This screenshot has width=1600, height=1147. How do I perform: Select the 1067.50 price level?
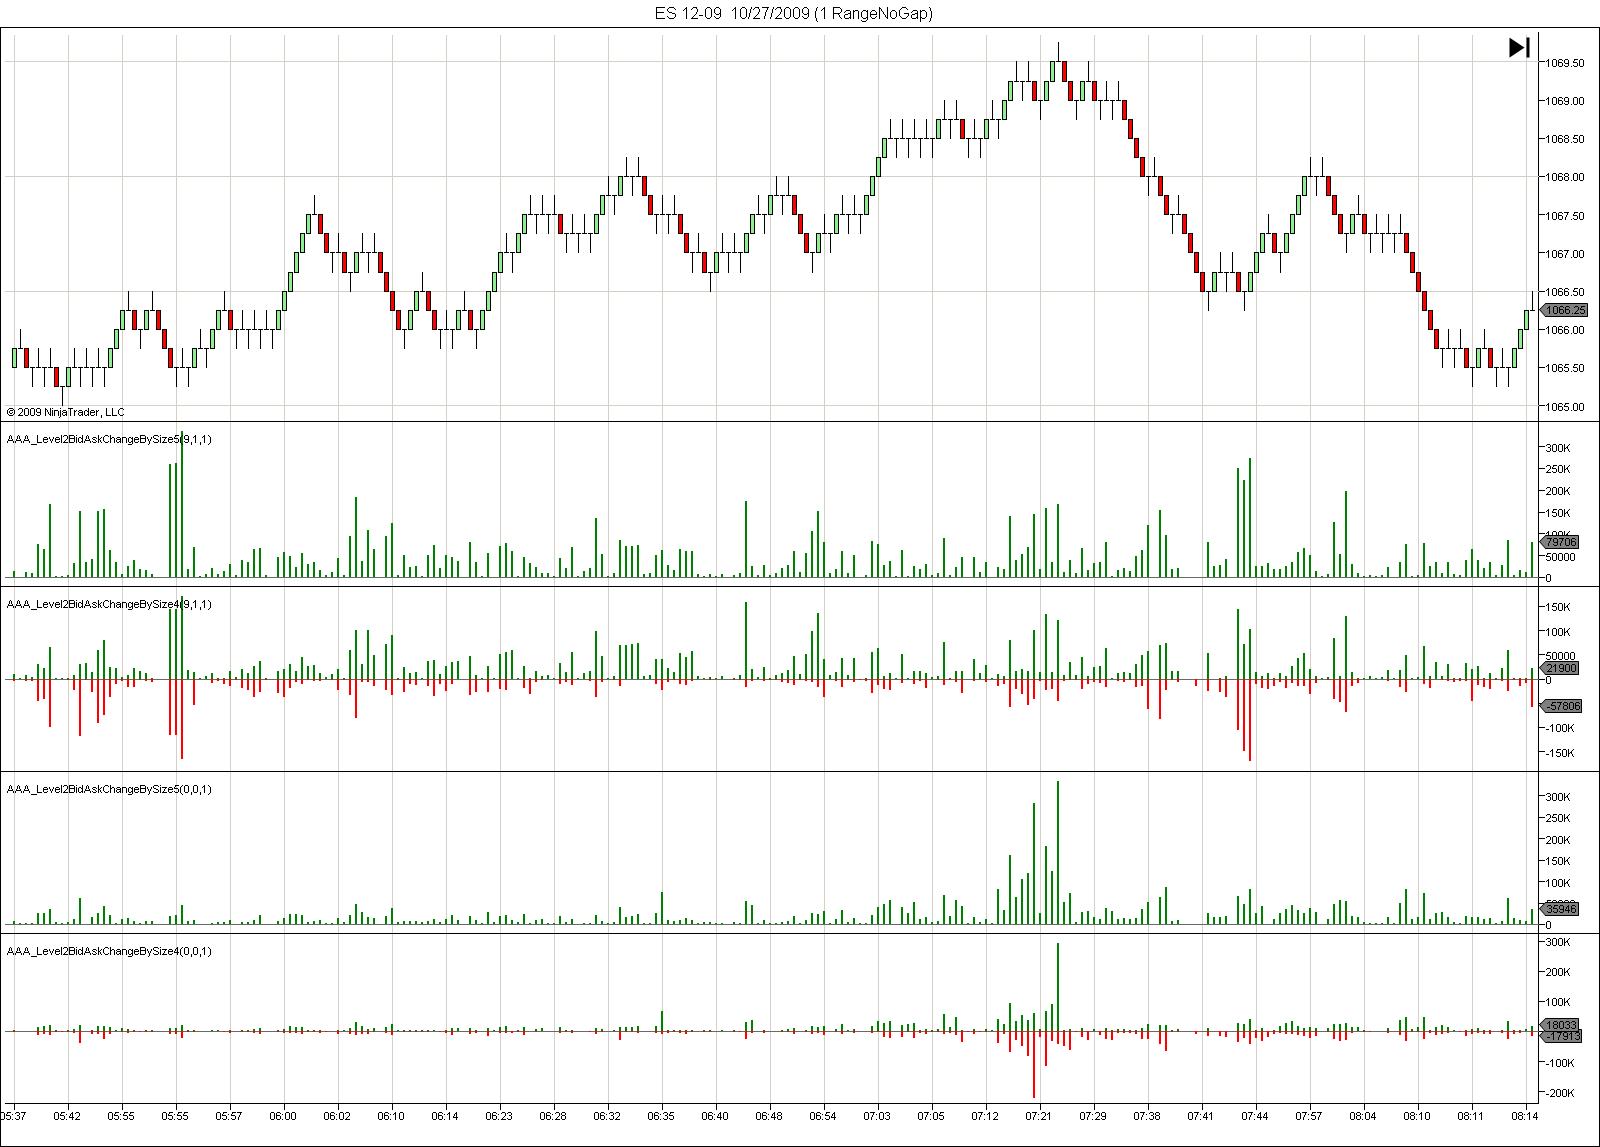point(1565,216)
